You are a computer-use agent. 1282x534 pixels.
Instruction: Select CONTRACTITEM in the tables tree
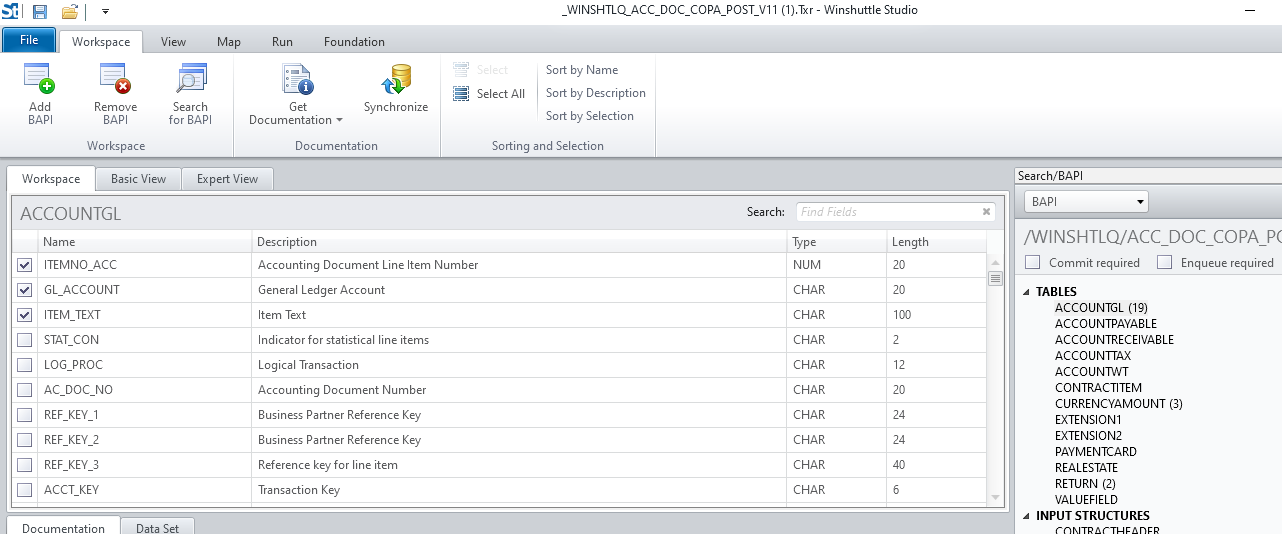coord(1098,388)
